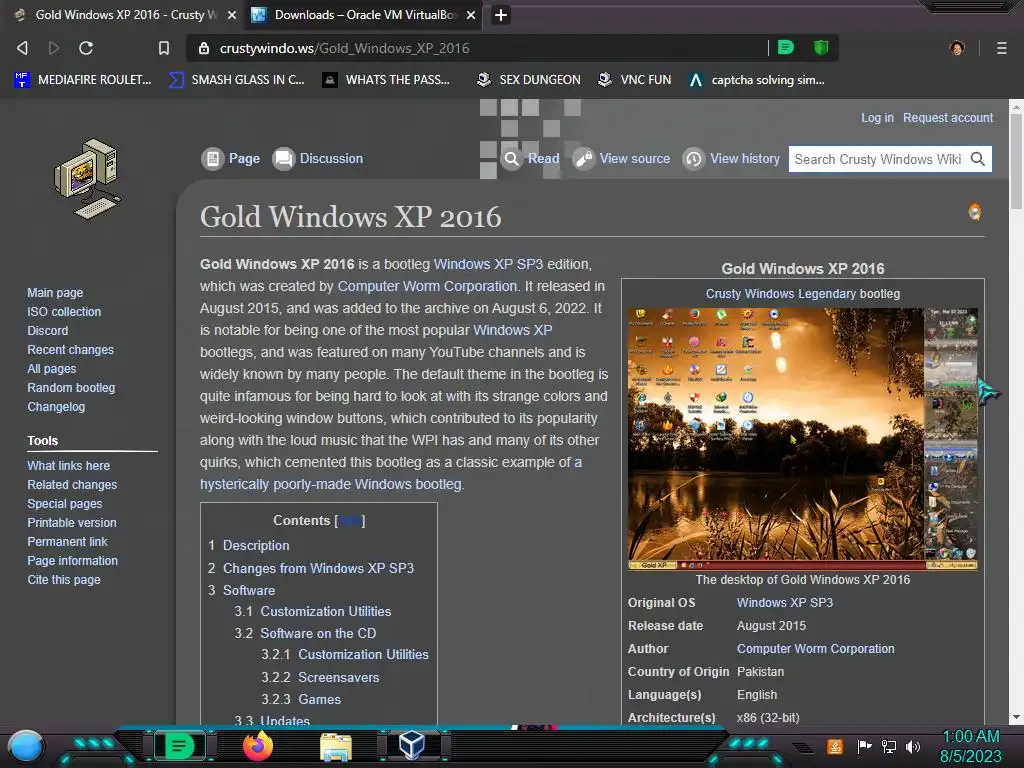
Task: Click the site padlock icon in address bar
Action: coord(204,48)
